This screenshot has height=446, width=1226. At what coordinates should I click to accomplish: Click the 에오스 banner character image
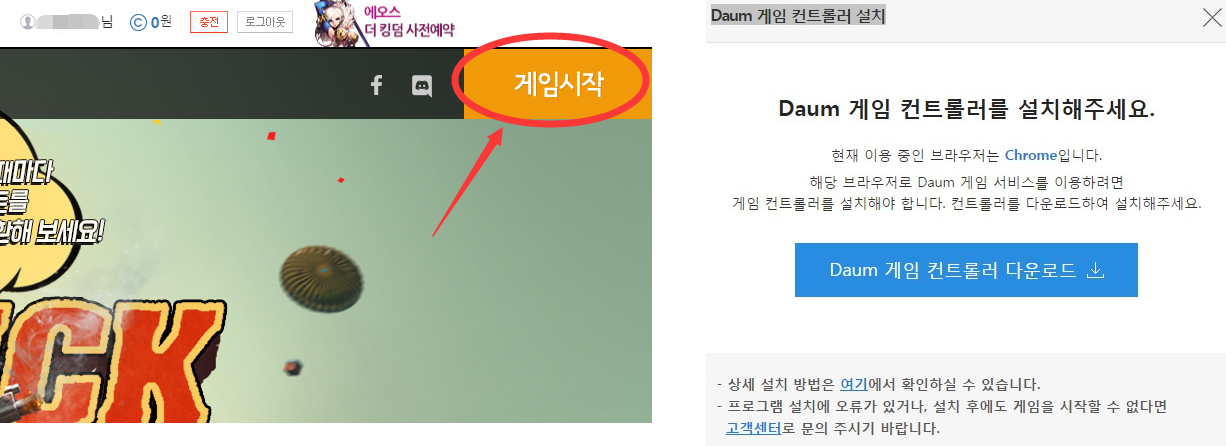point(338,24)
